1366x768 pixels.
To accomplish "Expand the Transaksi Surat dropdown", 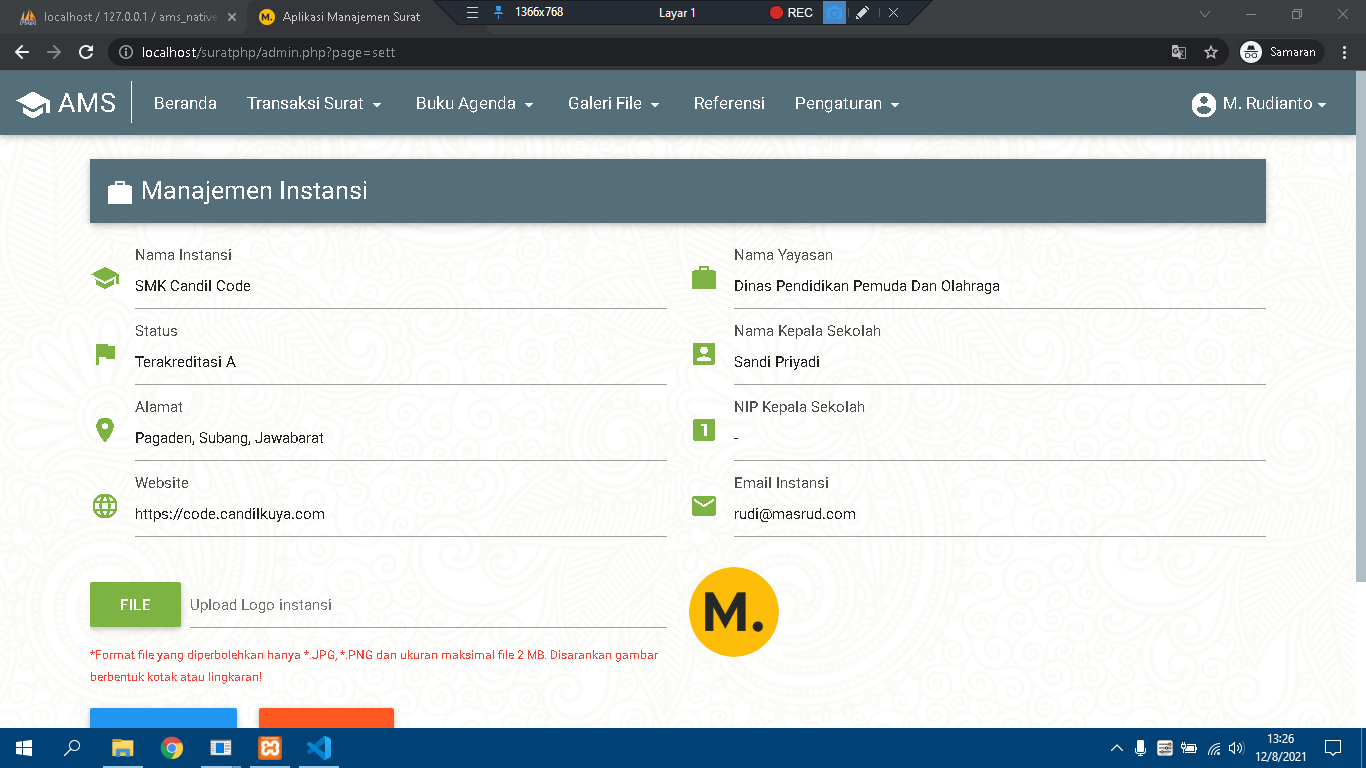I will (314, 103).
